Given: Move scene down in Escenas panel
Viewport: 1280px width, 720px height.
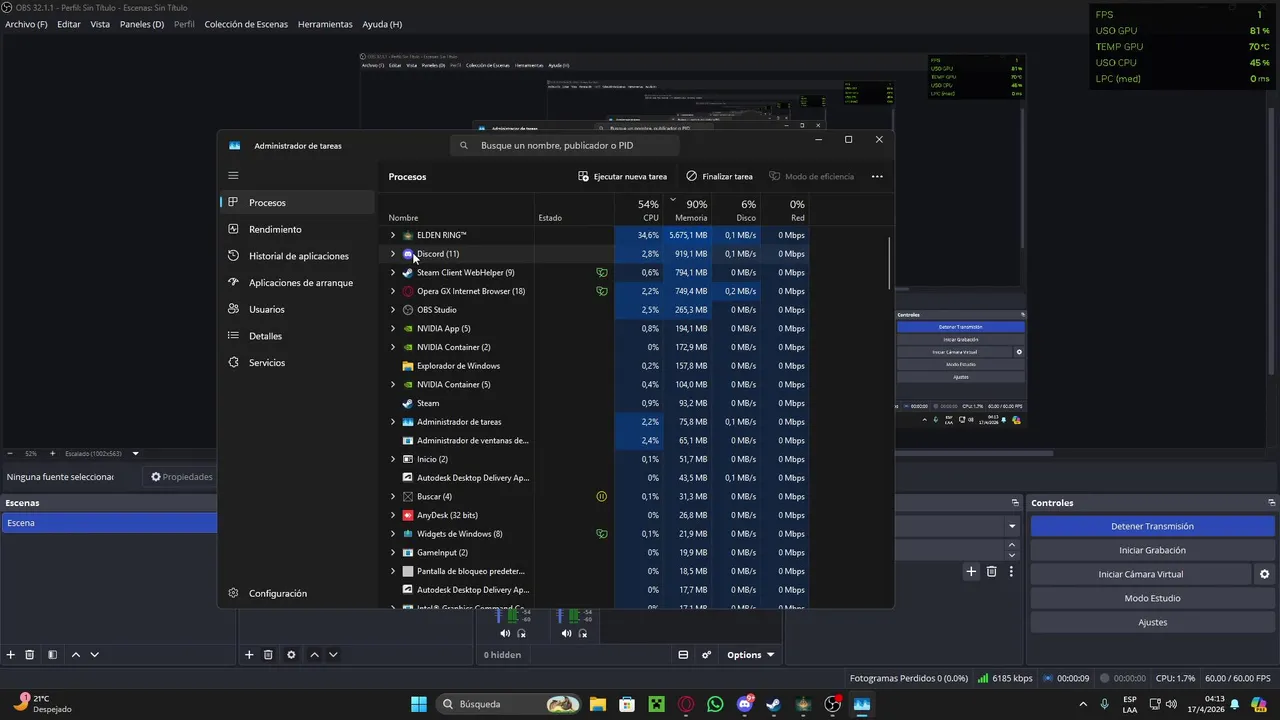Looking at the screenshot, I should click(x=94, y=655).
